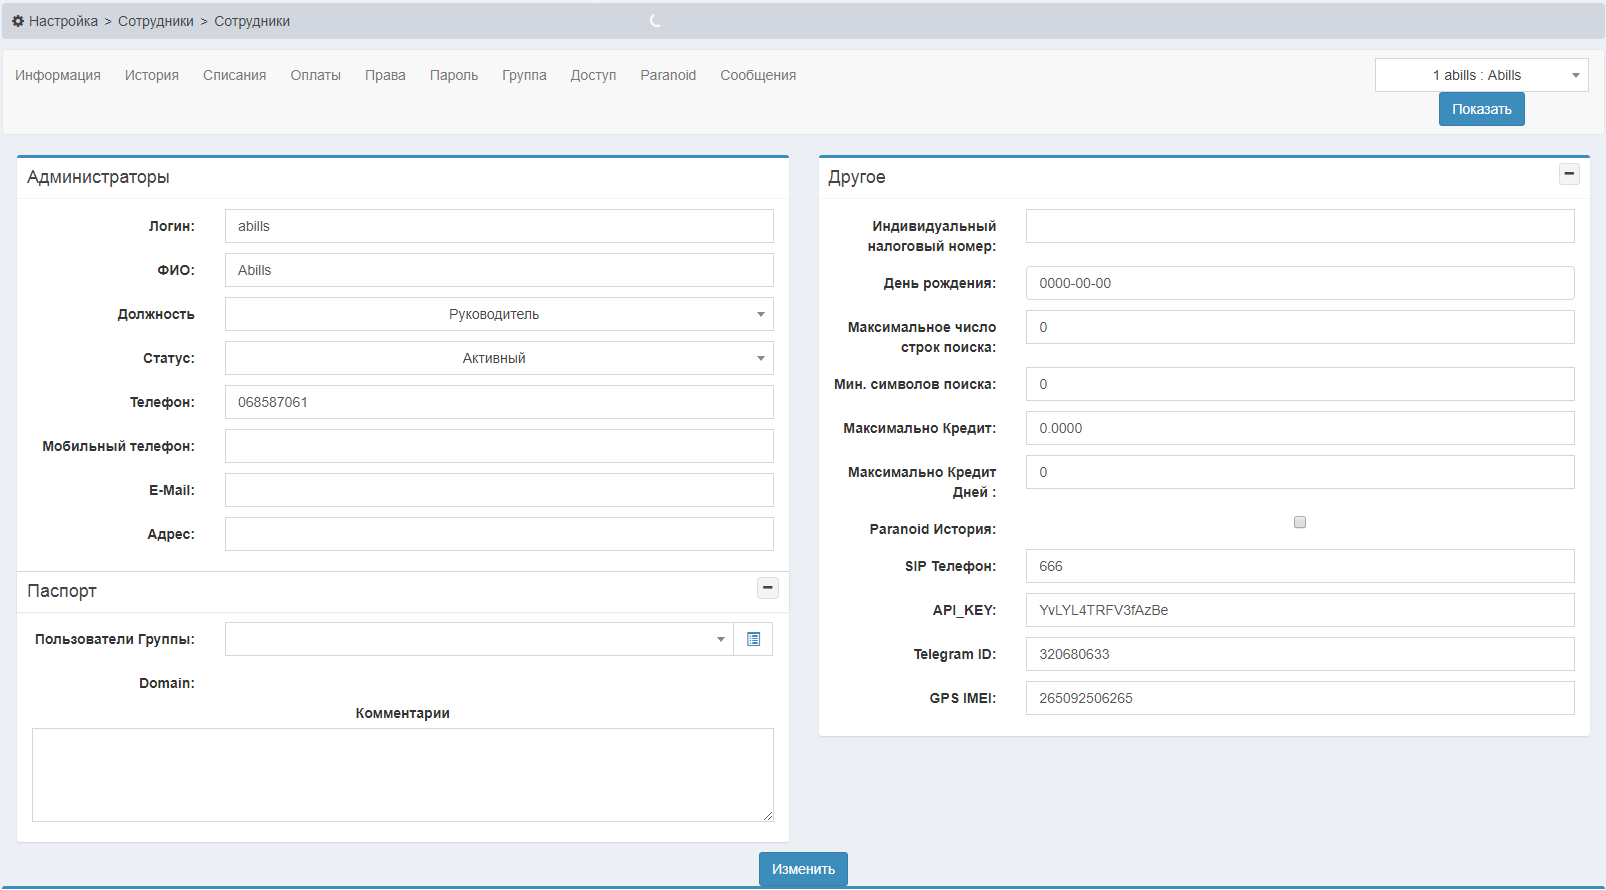Open the Paranoid tab
The width and height of the screenshot is (1606, 890).
667,75
